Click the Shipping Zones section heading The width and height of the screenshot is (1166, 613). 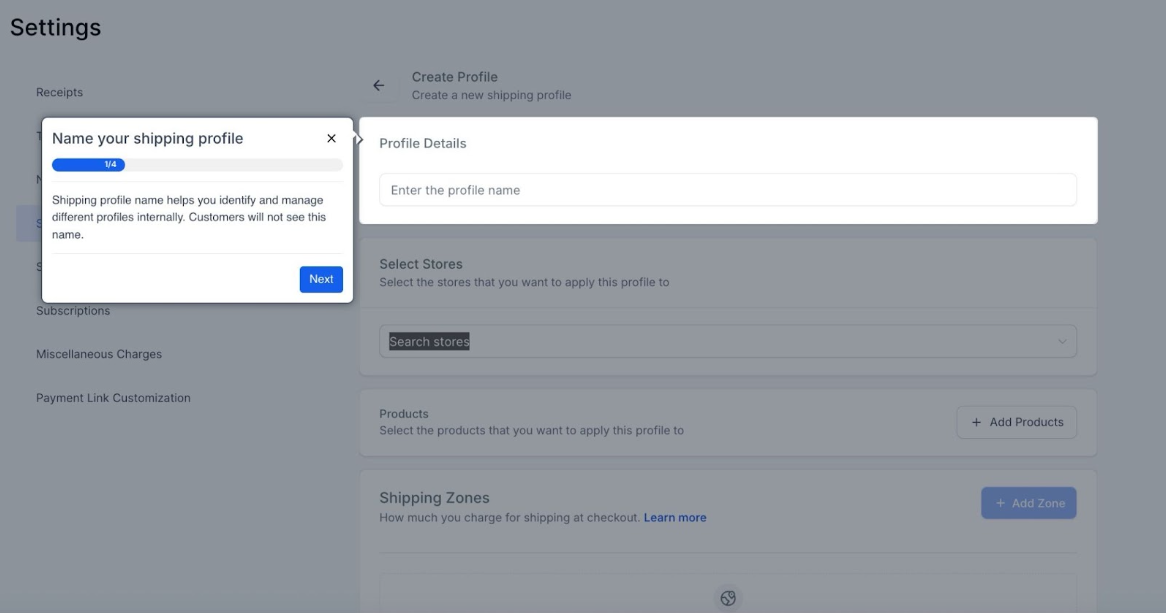click(x=434, y=498)
